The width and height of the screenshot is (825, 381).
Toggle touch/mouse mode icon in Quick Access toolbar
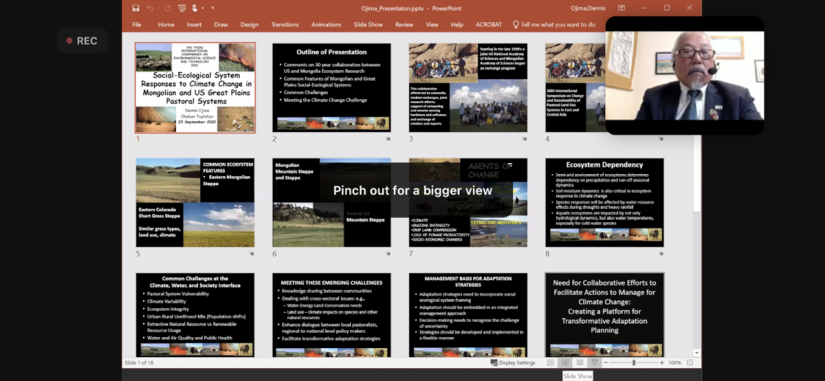(195, 8)
